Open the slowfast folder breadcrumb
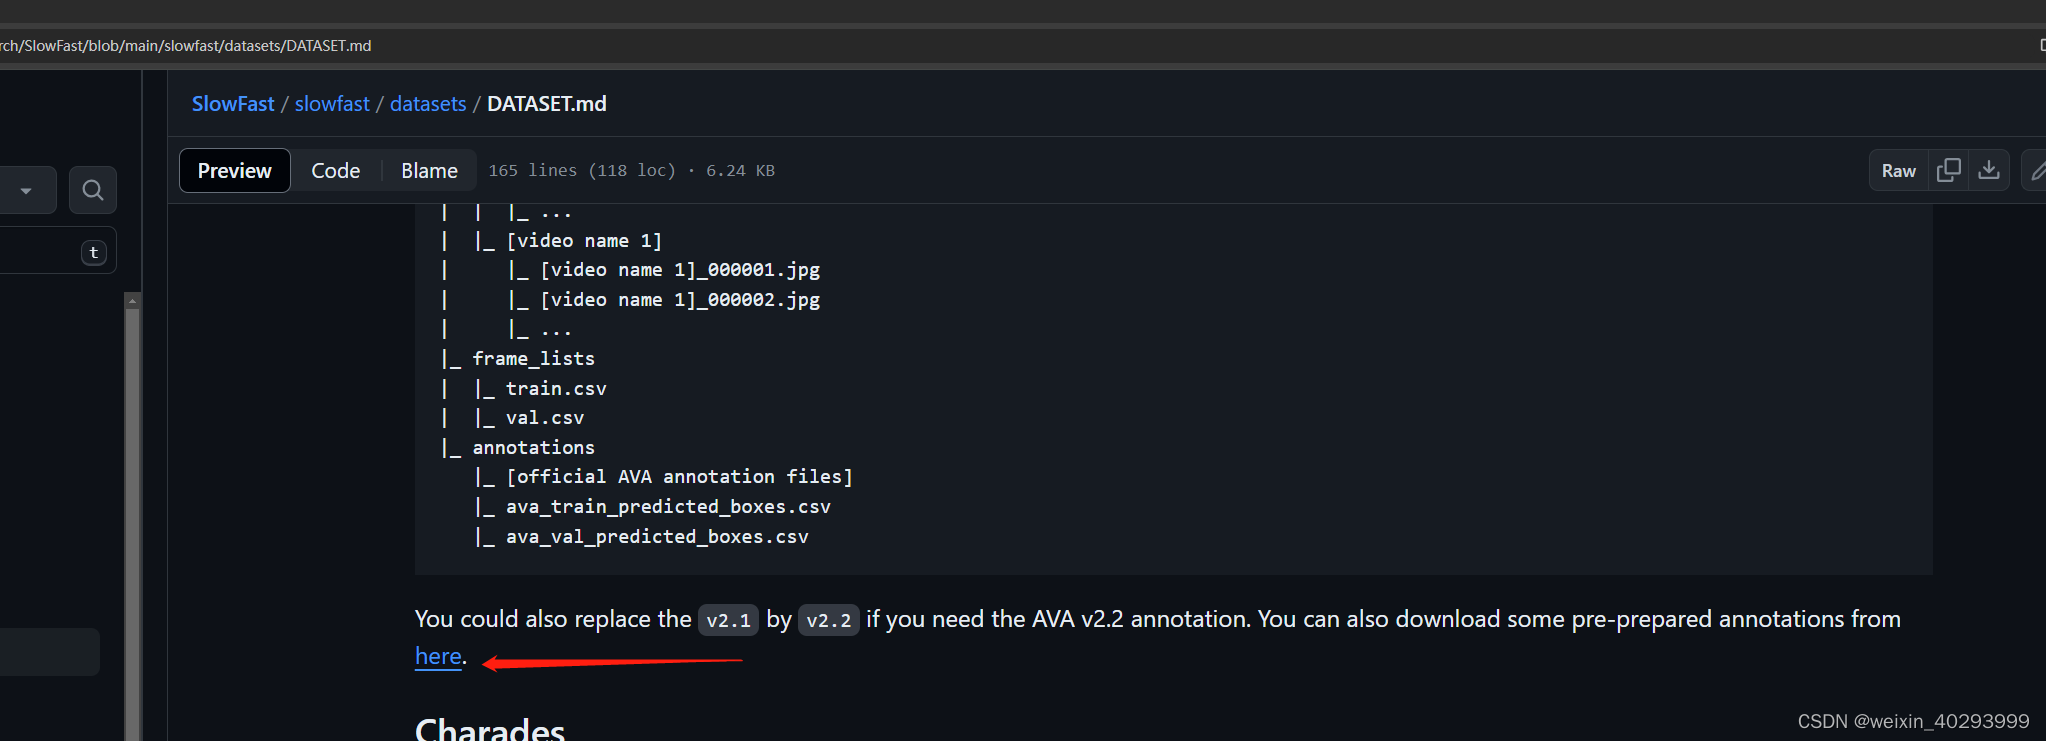2046x741 pixels. (x=332, y=104)
